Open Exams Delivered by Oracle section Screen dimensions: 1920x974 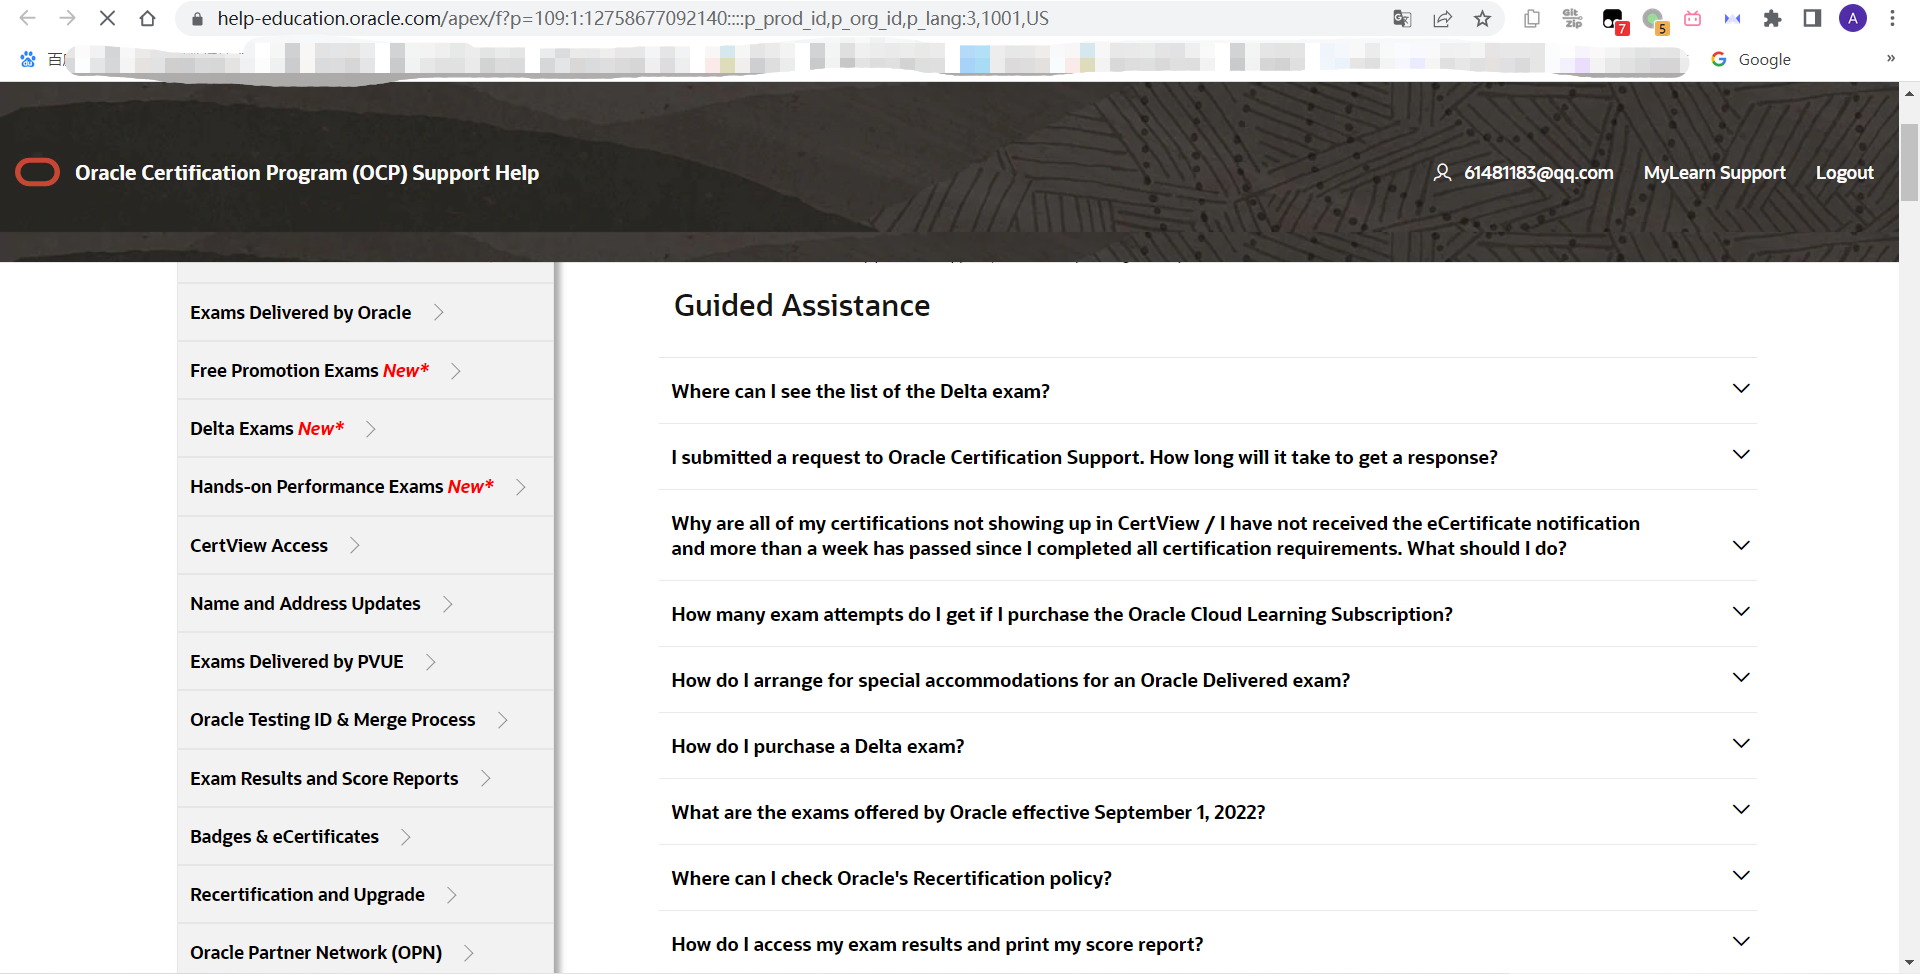tap(365, 313)
